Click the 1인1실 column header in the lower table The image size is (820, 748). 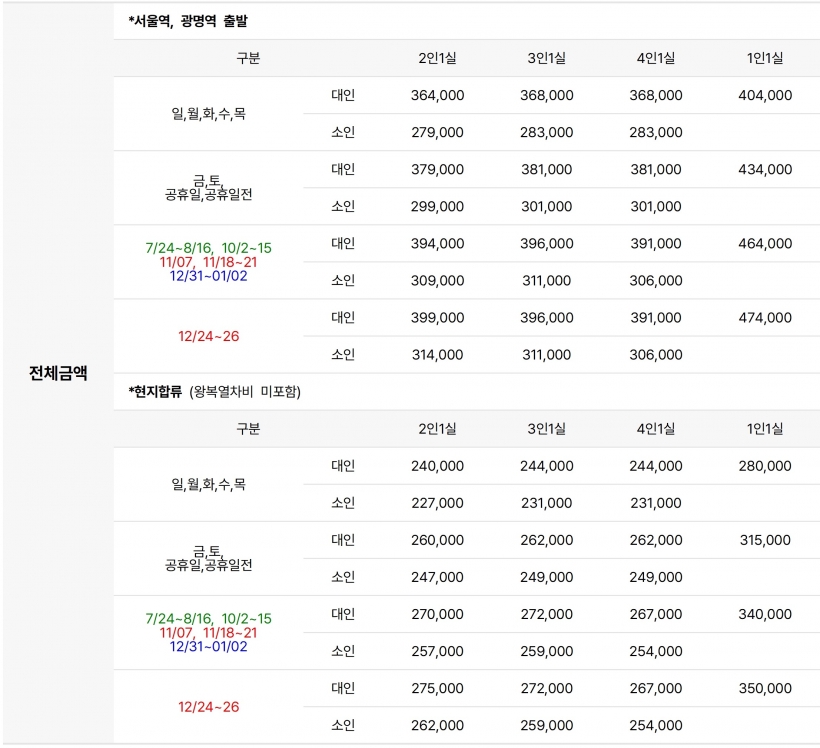click(765, 429)
